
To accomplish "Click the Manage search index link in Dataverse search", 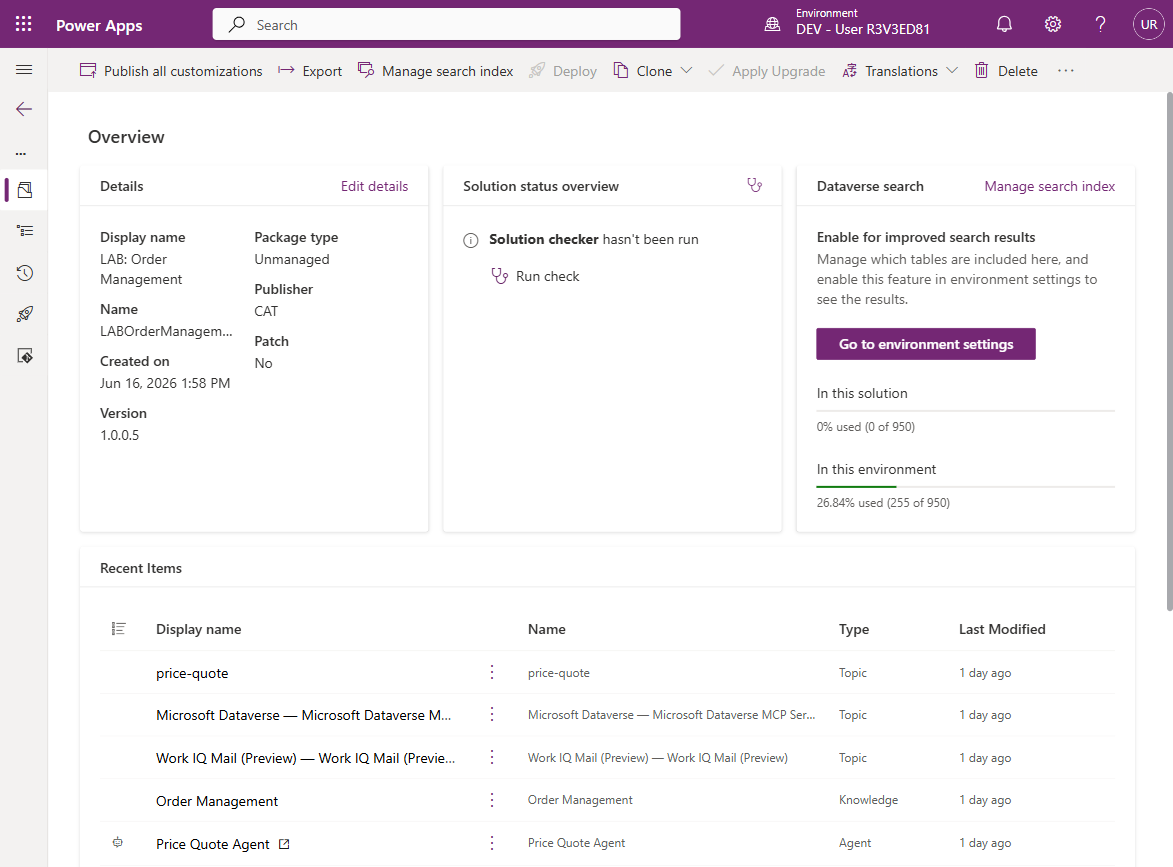I will pos(1050,186).
